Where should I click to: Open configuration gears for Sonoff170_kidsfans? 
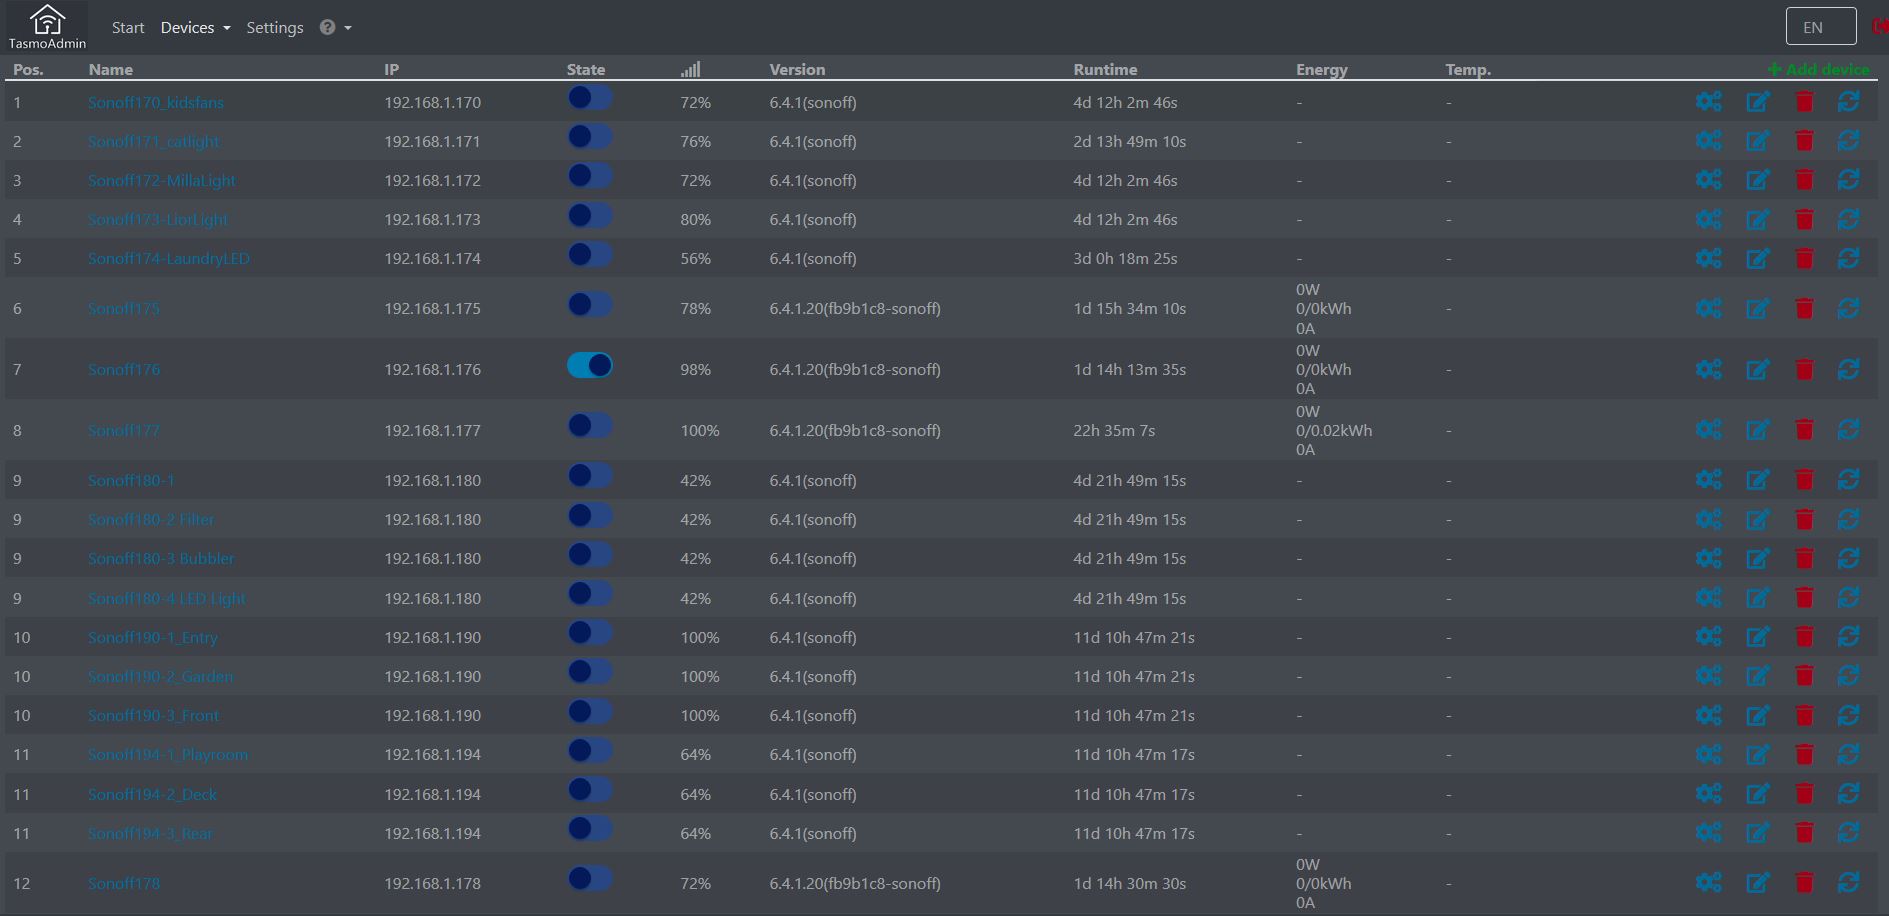pyautogui.click(x=1708, y=102)
